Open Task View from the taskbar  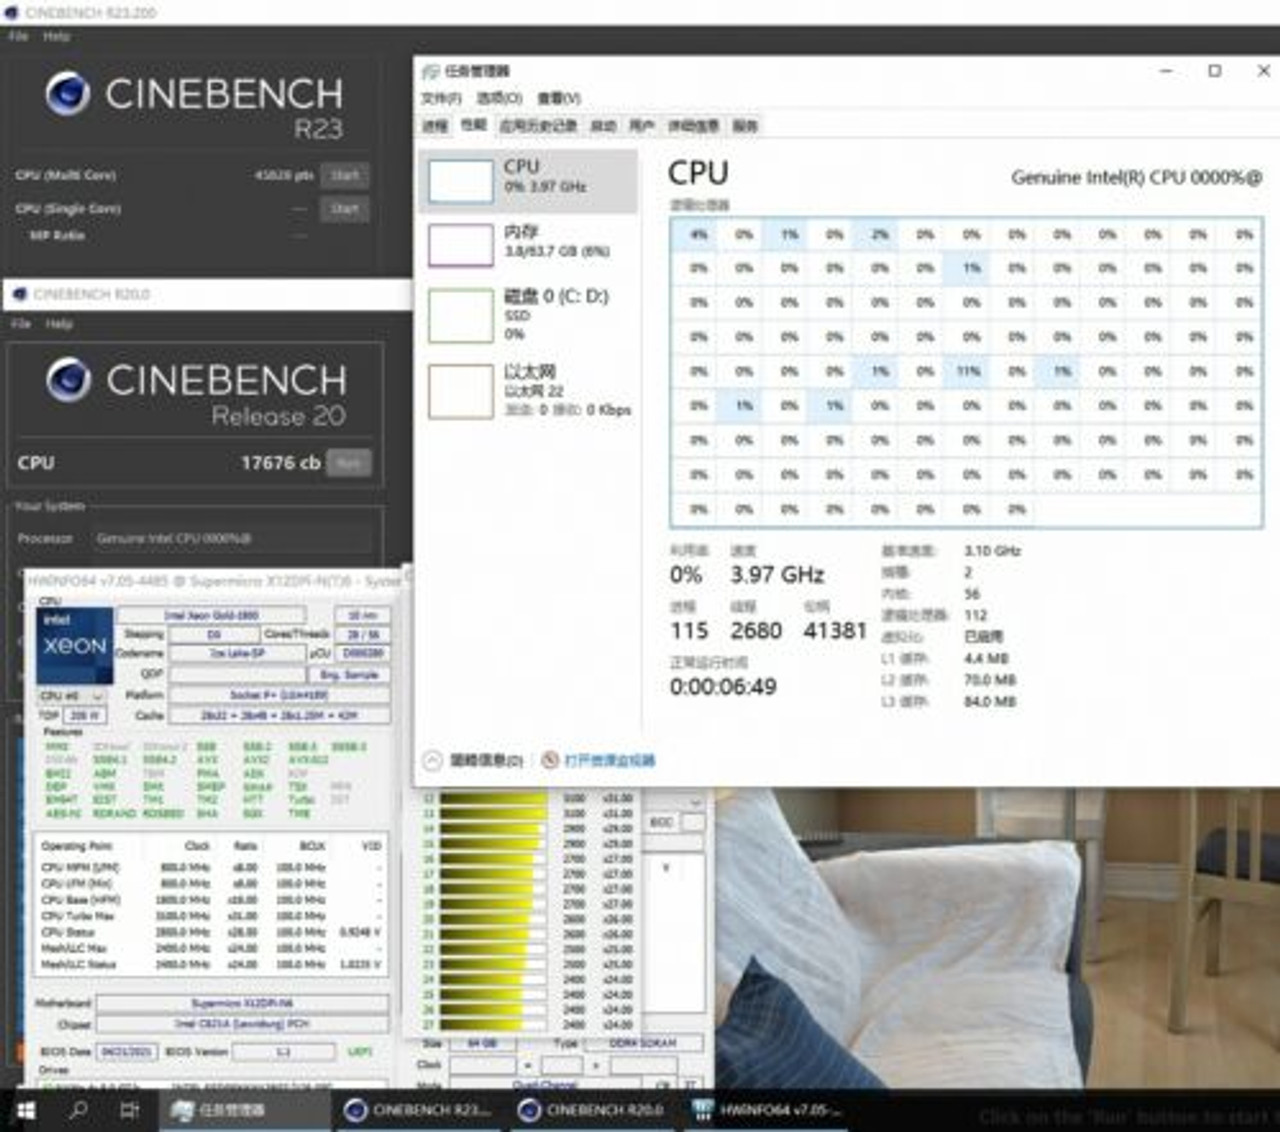129,1110
